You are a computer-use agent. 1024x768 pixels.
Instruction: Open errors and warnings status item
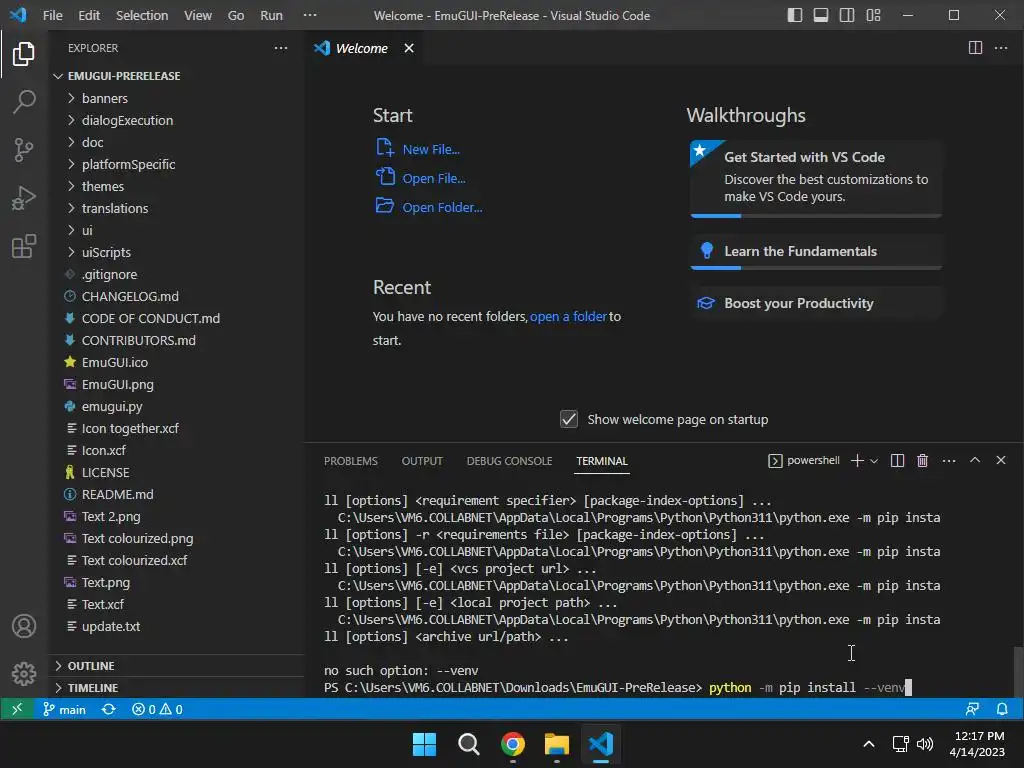(x=157, y=709)
